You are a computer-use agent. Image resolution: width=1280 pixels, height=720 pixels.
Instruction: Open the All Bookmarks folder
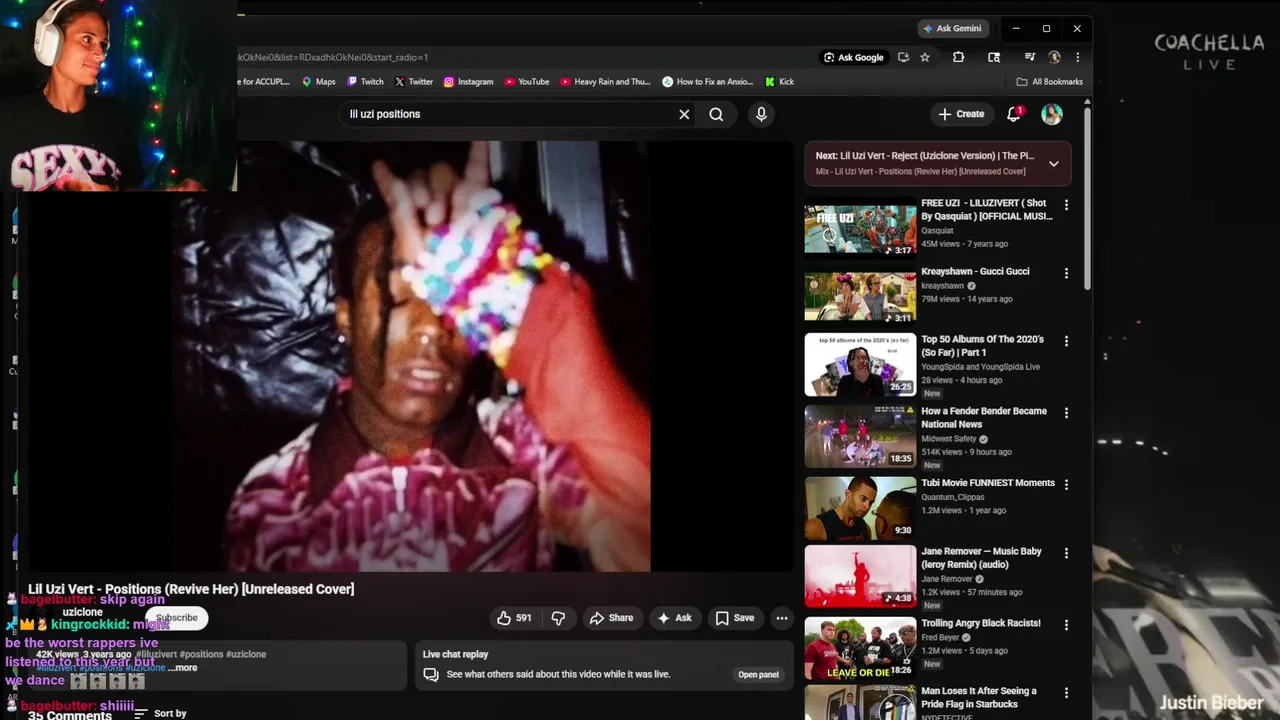(x=1049, y=82)
